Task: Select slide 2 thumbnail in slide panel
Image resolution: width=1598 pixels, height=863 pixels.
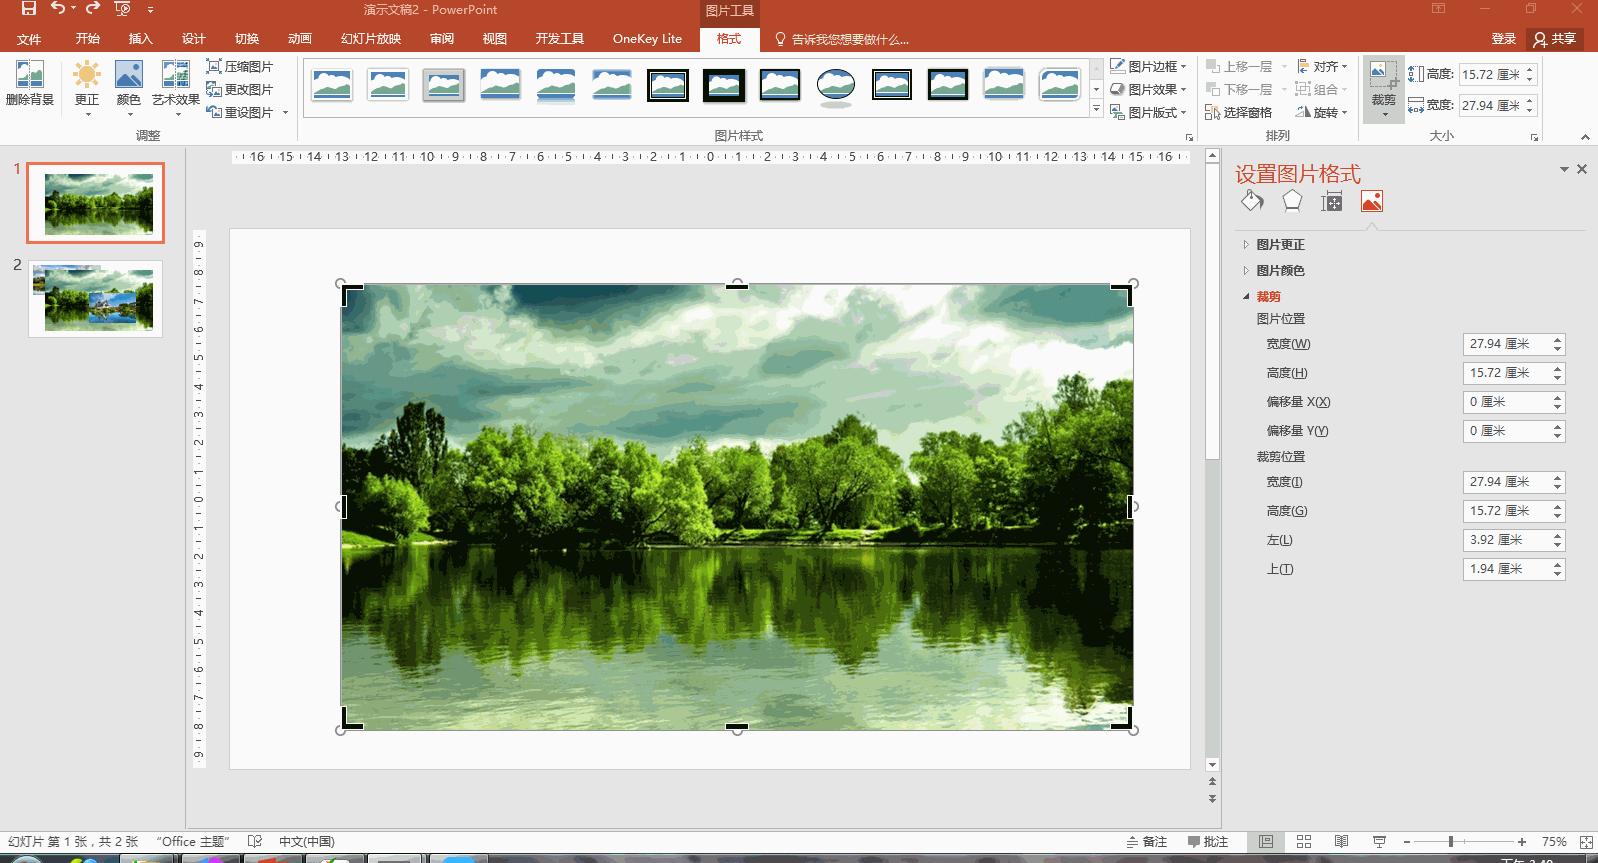Action: 96,299
